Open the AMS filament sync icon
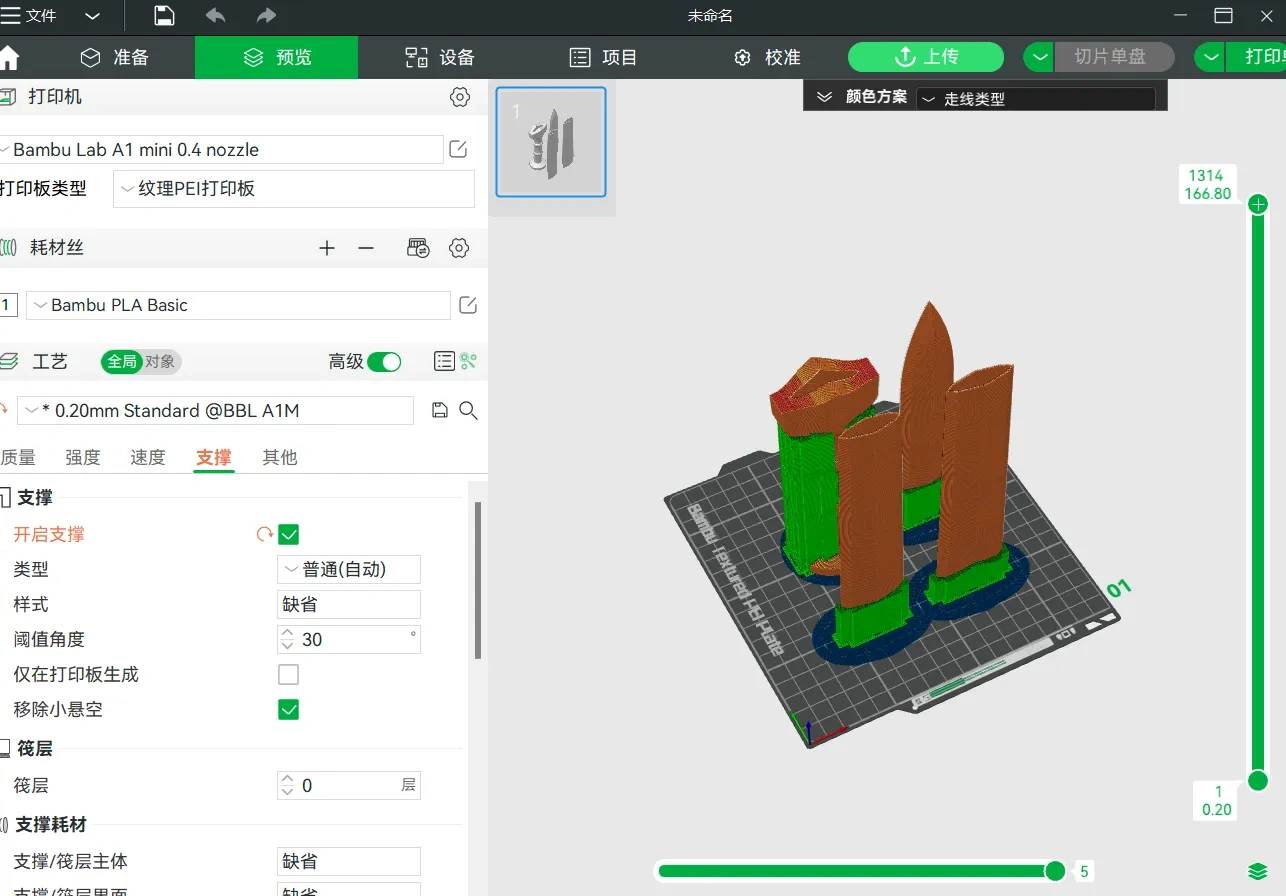 [x=418, y=248]
